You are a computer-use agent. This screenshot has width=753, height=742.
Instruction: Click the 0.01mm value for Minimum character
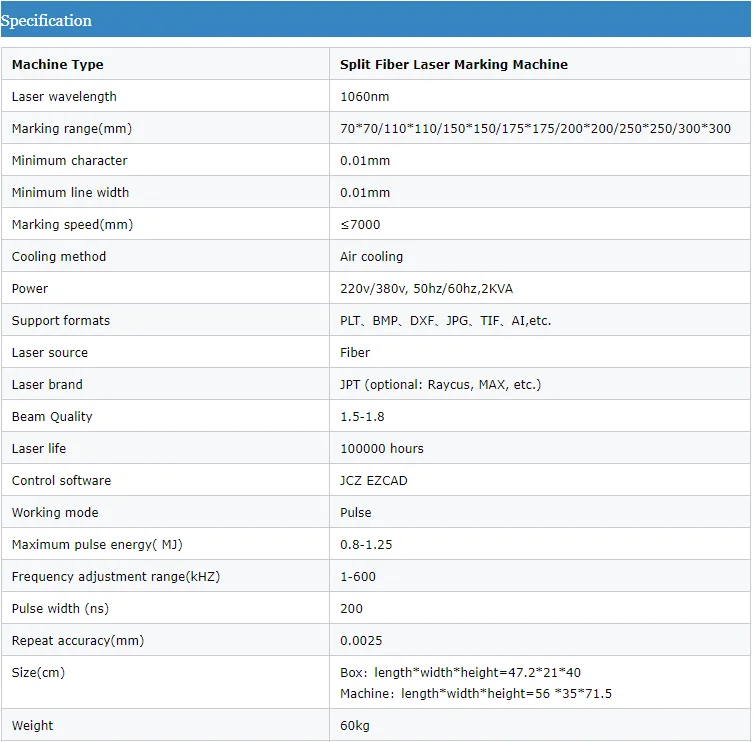click(365, 160)
